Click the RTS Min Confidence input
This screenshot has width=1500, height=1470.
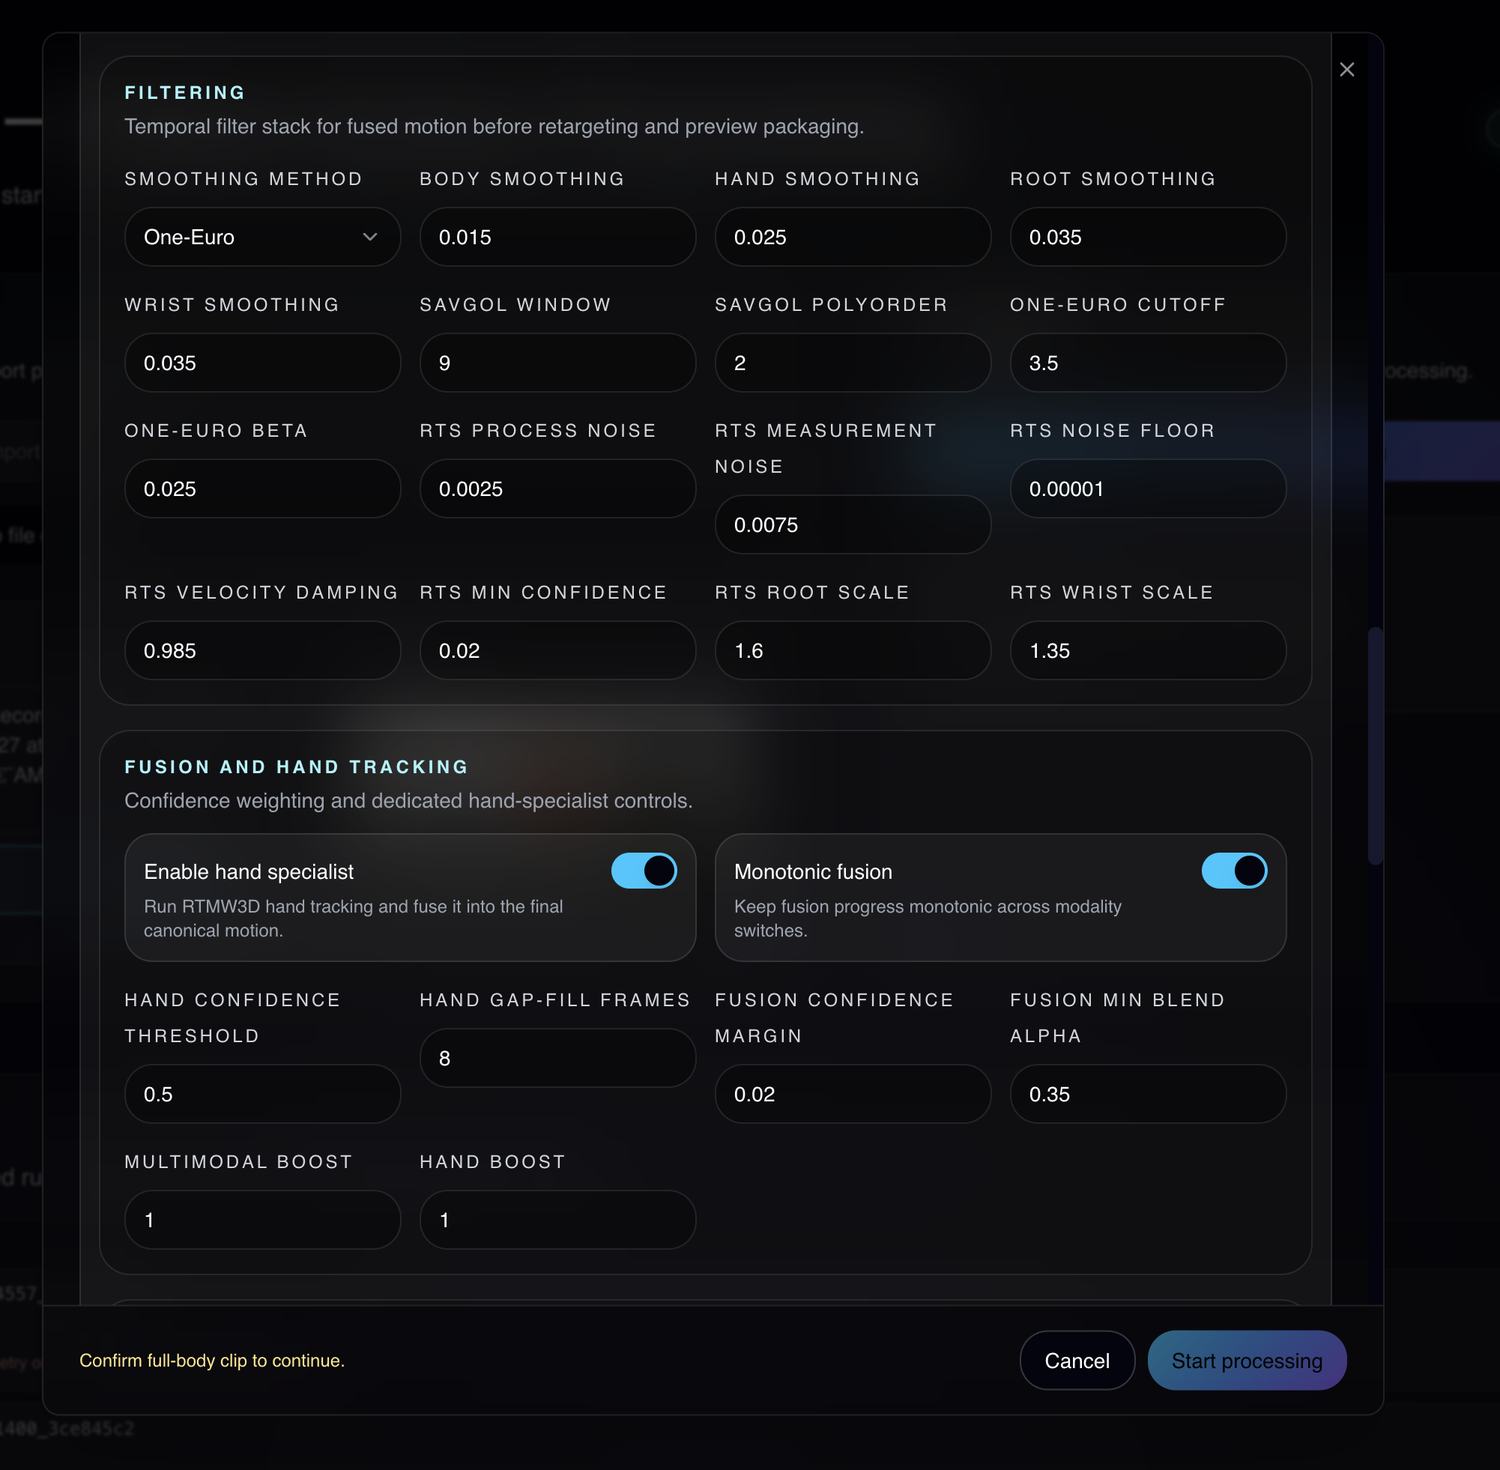[x=558, y=651]
